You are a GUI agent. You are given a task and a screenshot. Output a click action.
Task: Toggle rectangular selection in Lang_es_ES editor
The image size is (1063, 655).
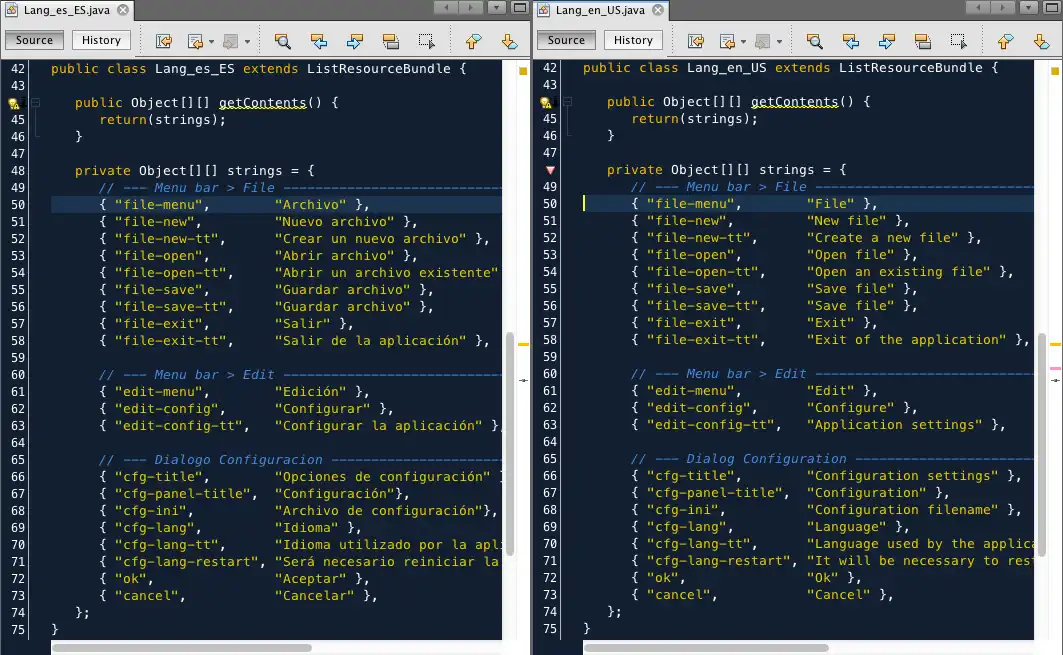pos(426,41)
